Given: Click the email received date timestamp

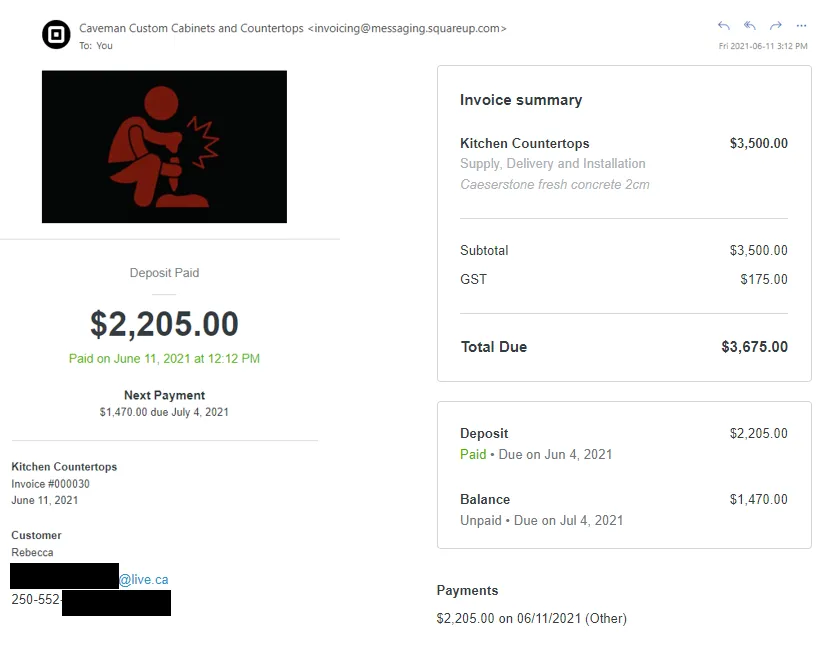Looking at the screenshot, I should pyautogui.click(x=763, y=46).
